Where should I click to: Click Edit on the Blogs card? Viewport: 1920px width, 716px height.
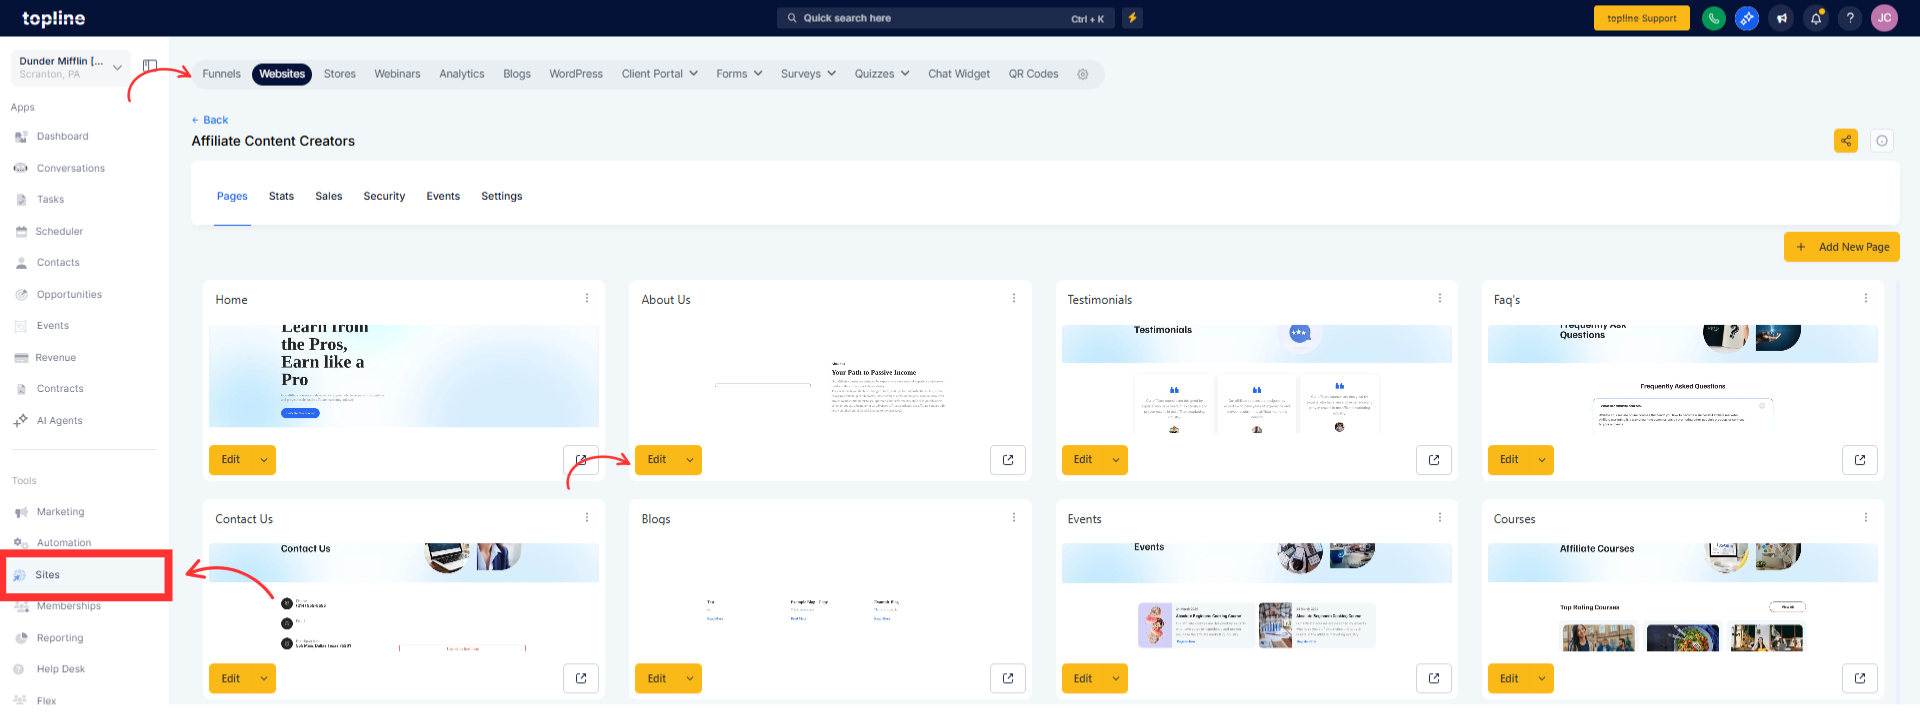pyautogui.click(x=657, y=678)
